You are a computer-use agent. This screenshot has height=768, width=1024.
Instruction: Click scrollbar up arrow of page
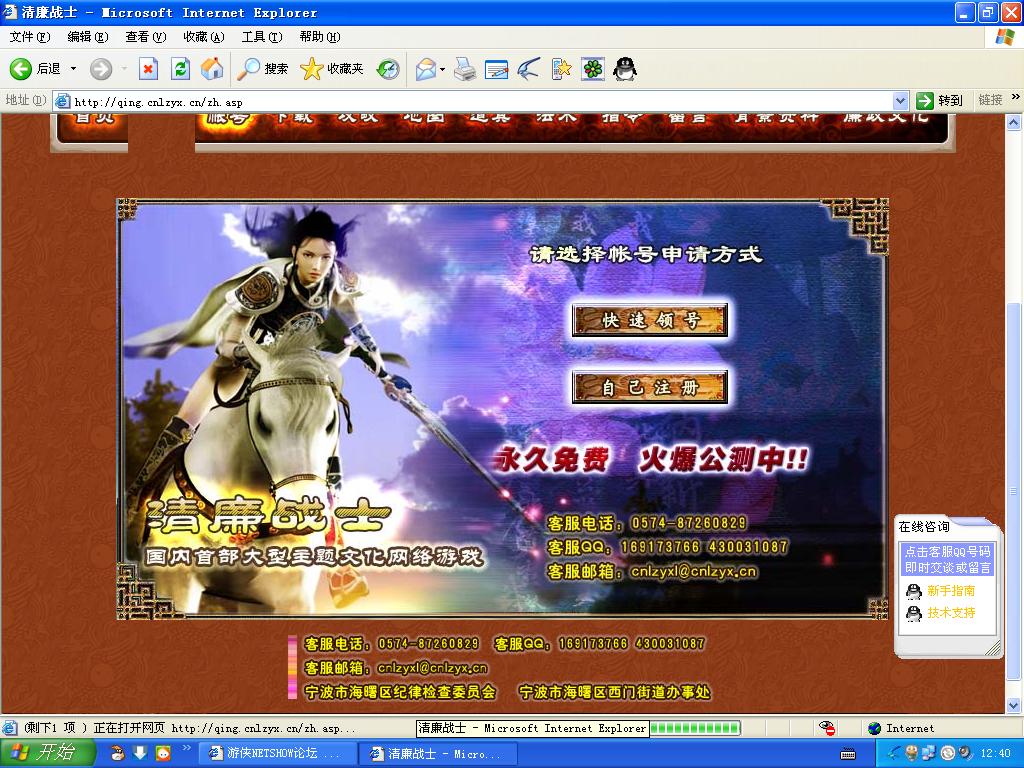(1014, 122)
